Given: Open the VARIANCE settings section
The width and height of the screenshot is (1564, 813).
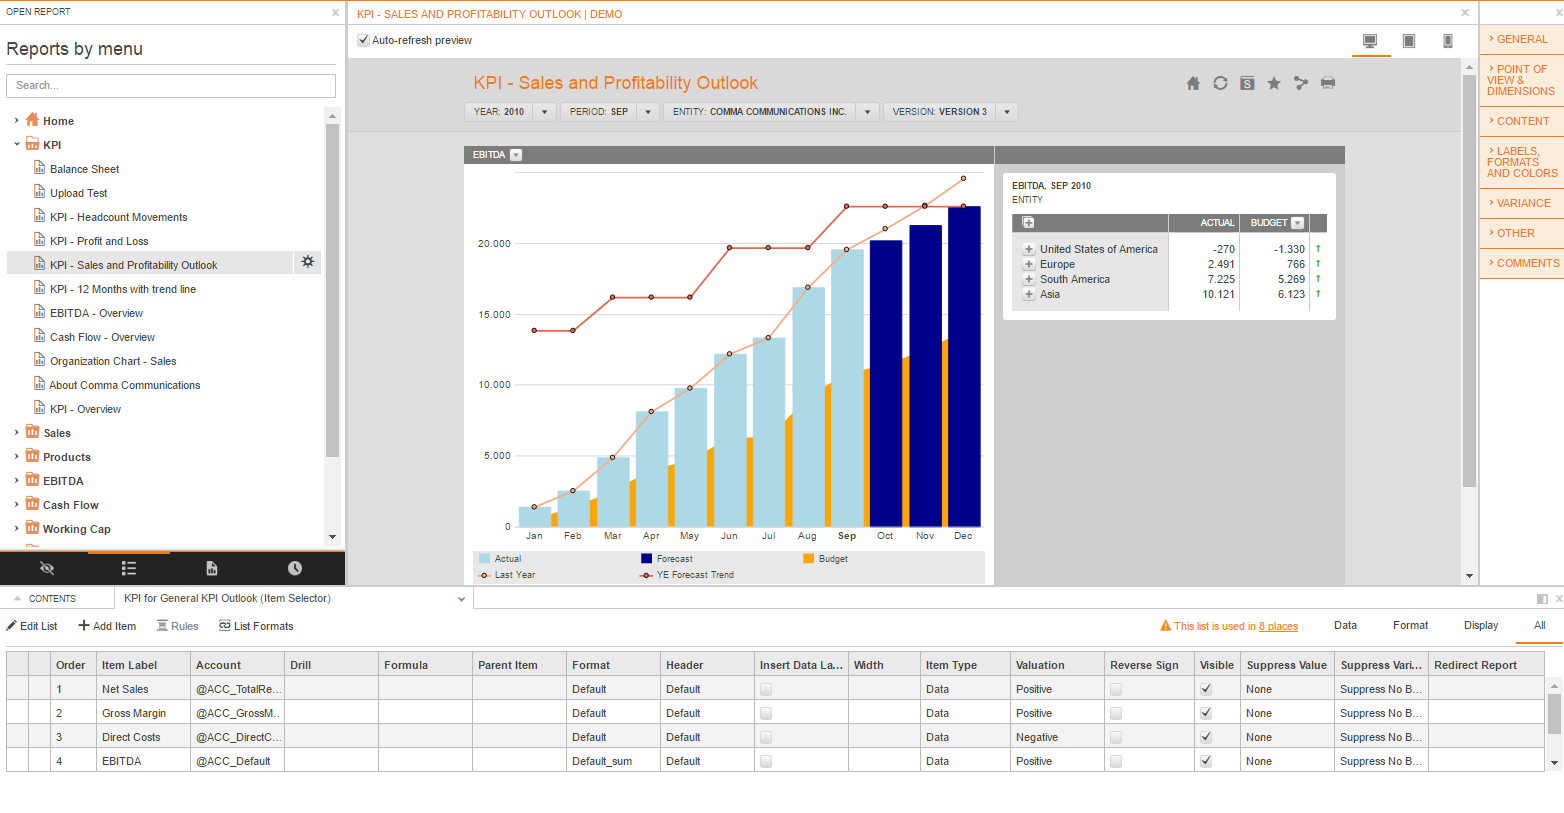Looking at the screenshot, I should click(x=1521, y=203).
